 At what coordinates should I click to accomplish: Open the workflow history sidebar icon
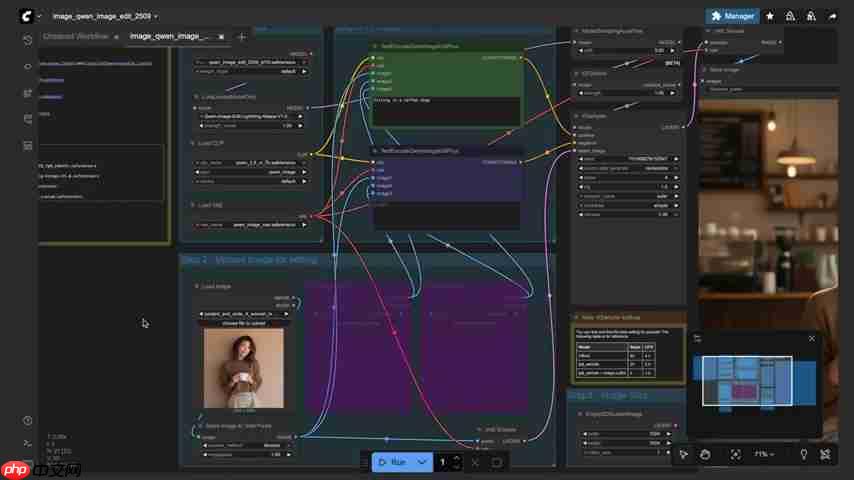(x=28, y=40)
